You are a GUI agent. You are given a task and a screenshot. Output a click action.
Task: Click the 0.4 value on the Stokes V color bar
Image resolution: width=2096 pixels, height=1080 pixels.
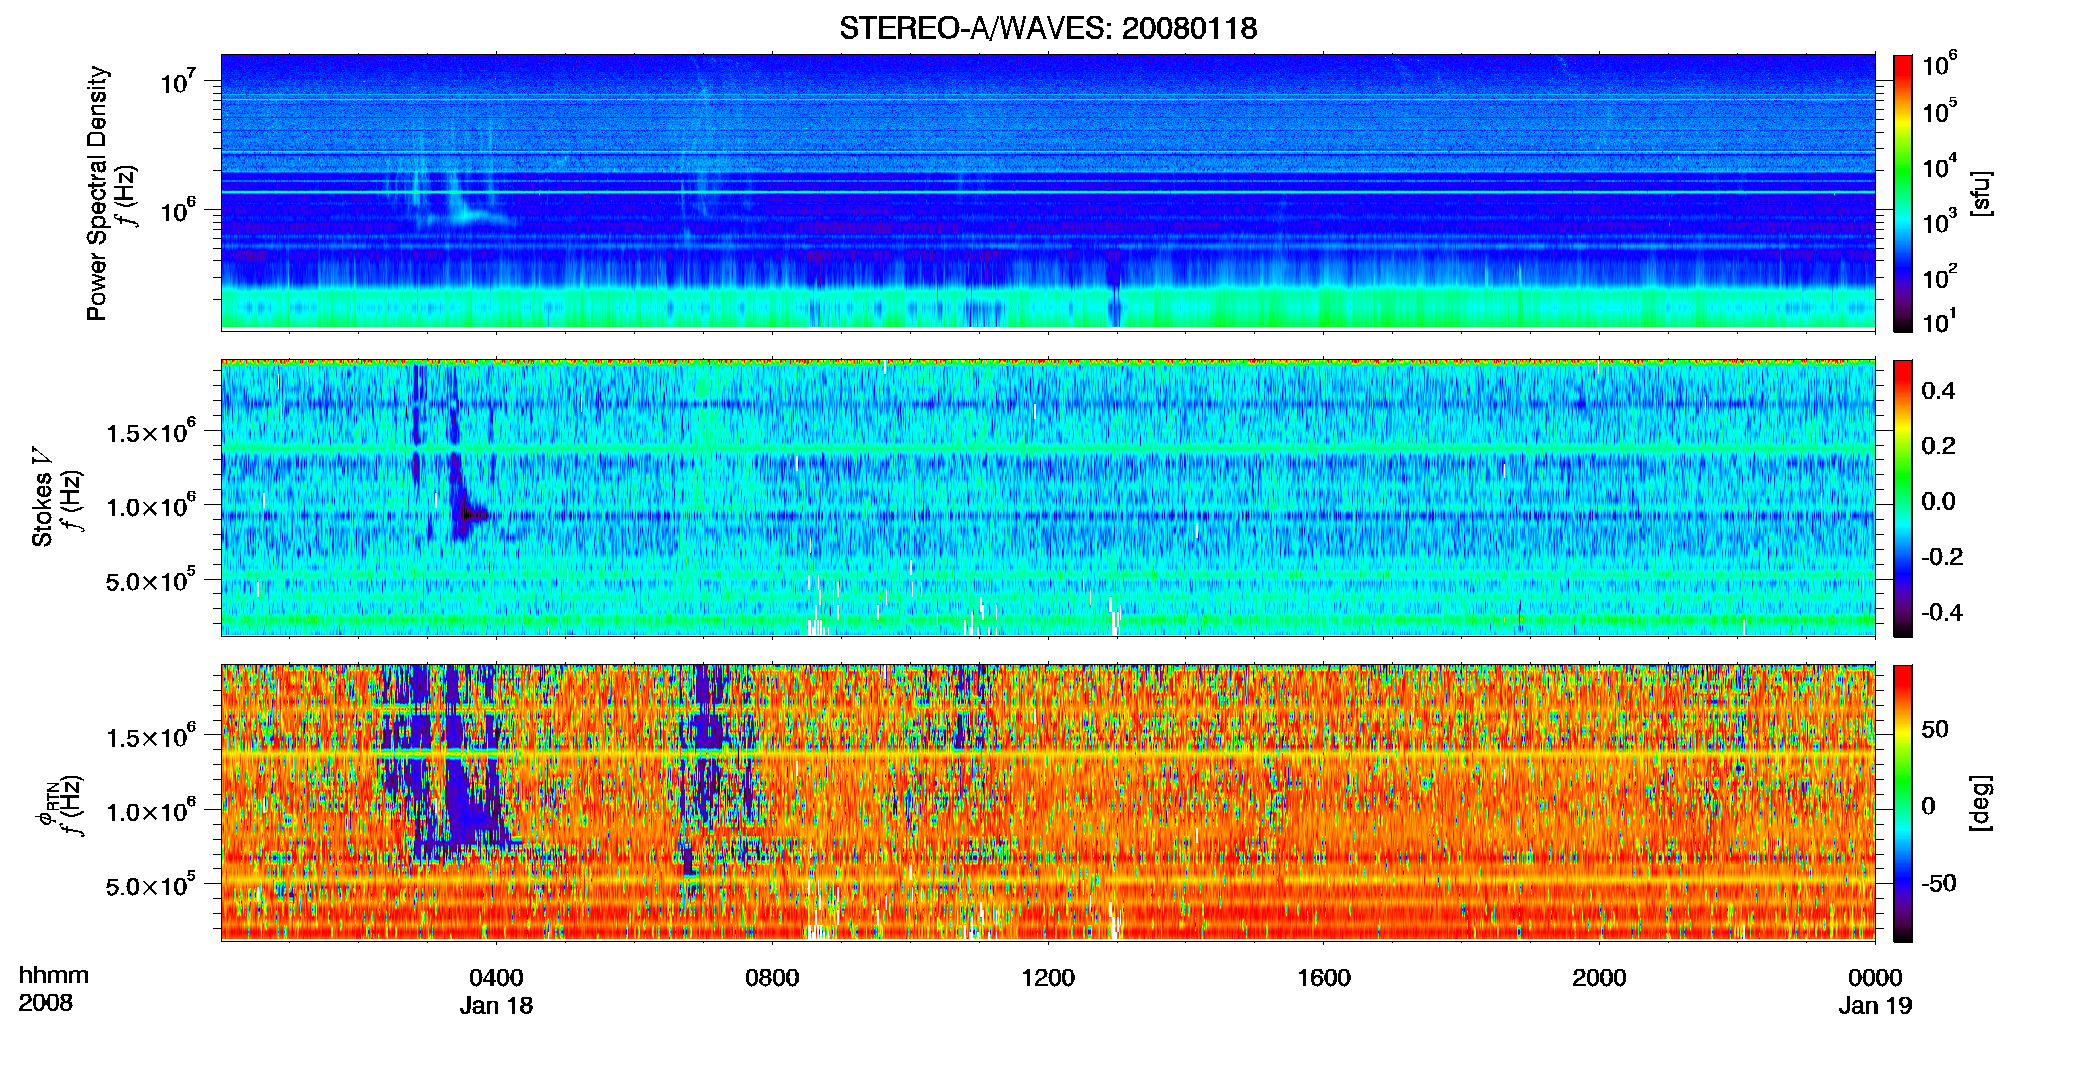[x=1938, y=391]
